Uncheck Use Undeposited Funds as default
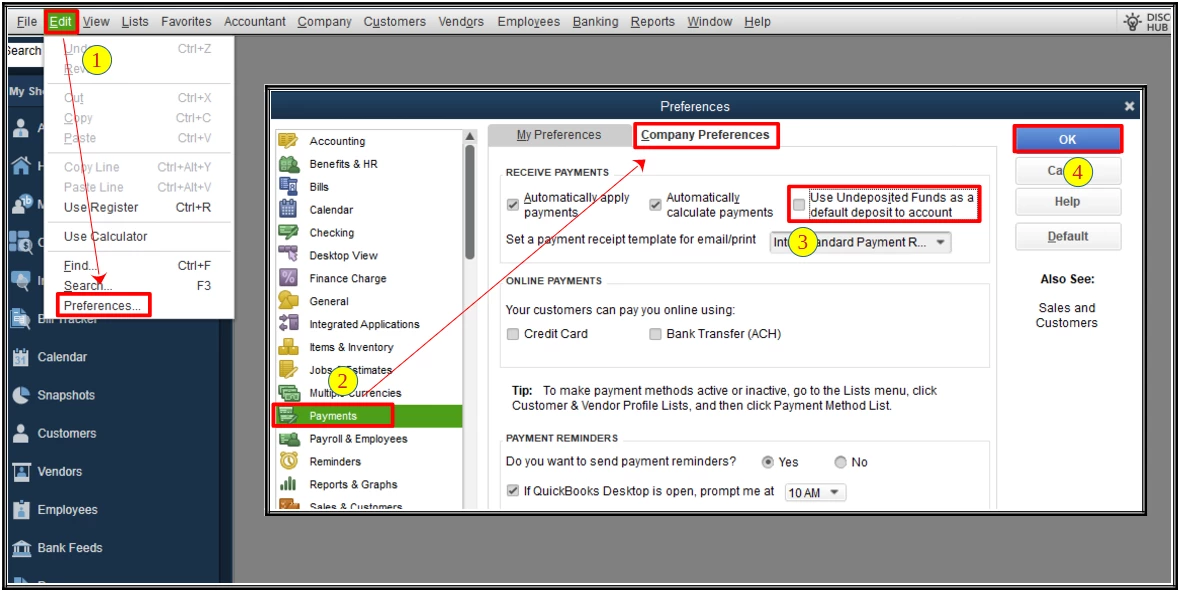This screenshot has width=1179, height=591. tap(799, 204)
